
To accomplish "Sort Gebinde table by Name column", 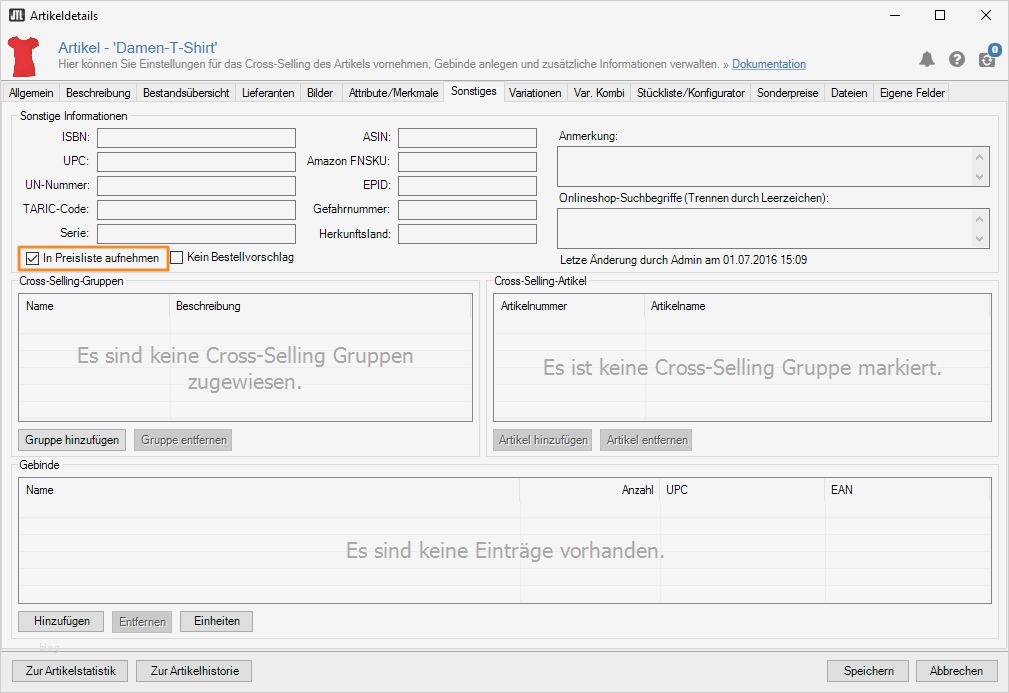I will point(269,490).
